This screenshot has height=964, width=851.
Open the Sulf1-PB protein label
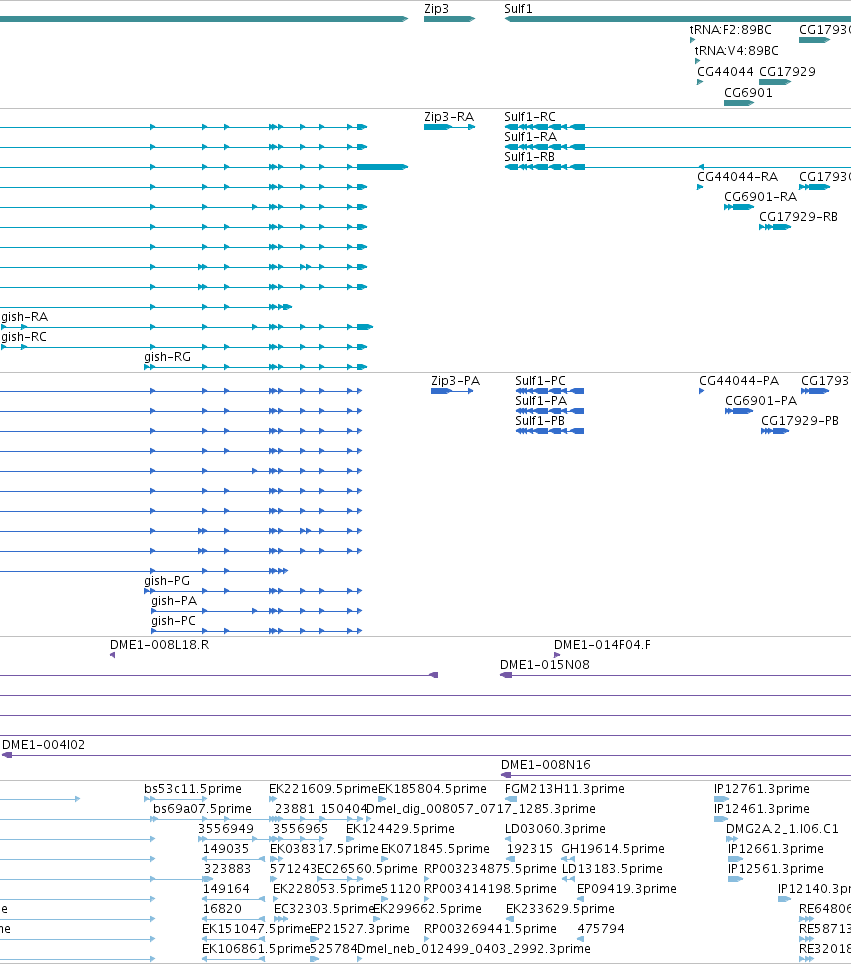pos(540,421)
